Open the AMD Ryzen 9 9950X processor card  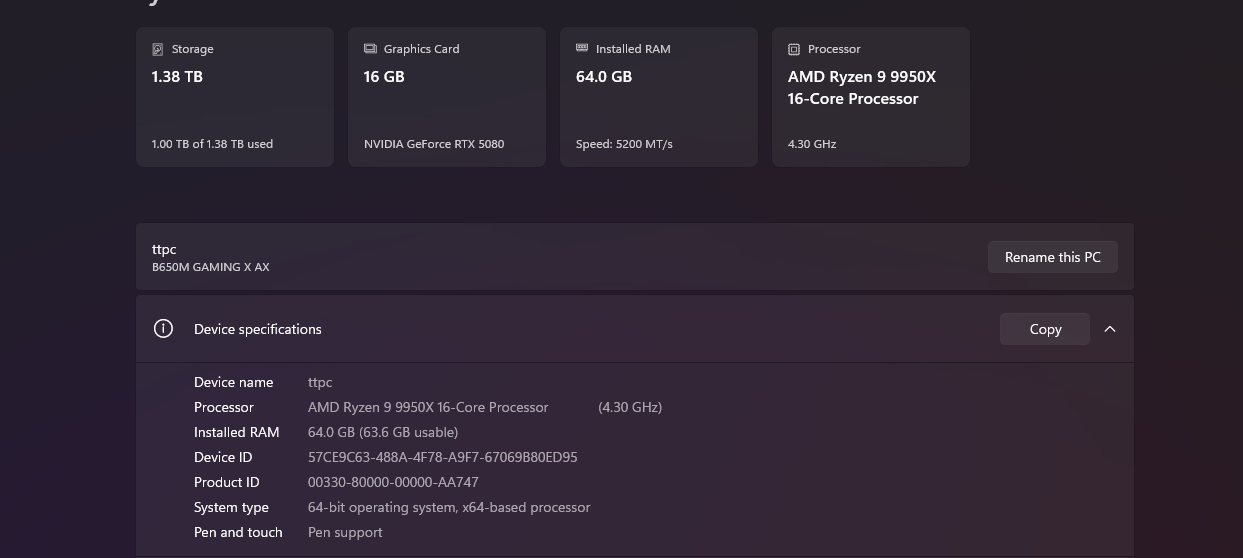[x=871, y=97]
